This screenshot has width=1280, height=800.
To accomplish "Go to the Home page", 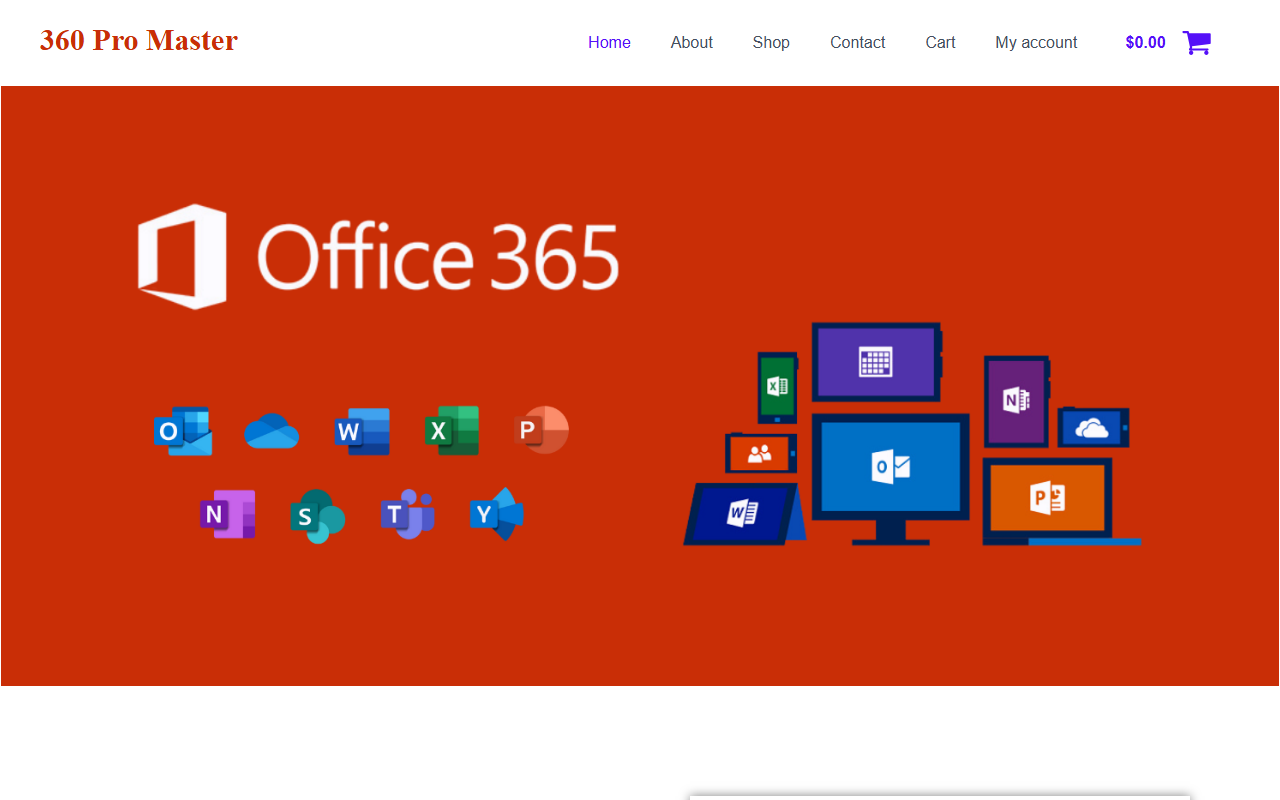I will click(609, 42).
